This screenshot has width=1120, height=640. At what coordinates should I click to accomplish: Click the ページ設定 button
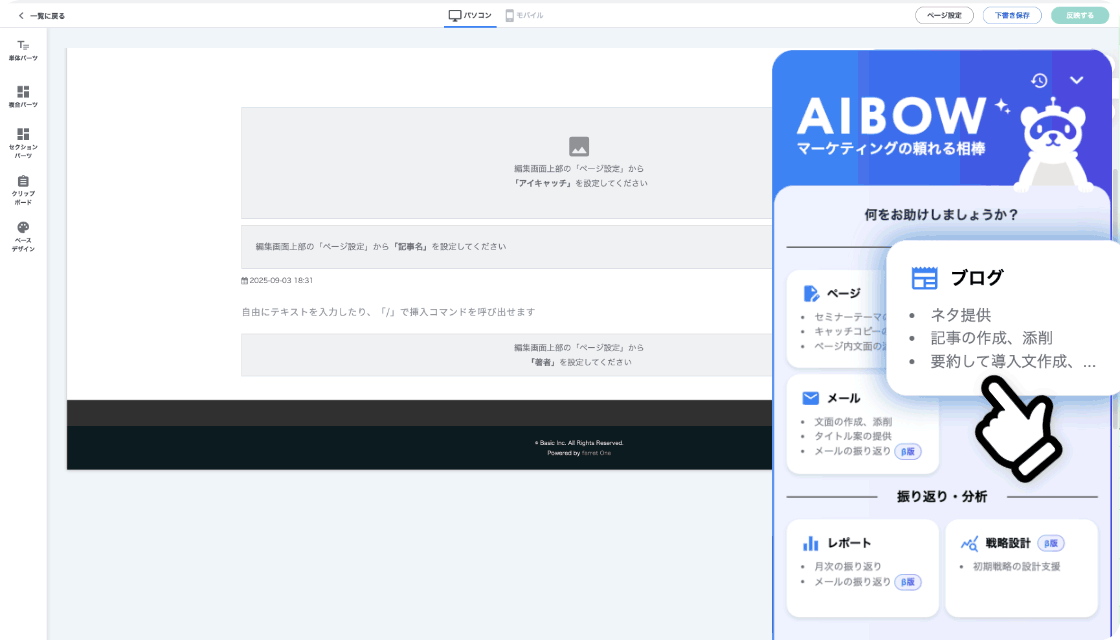(x=944, y=15)
